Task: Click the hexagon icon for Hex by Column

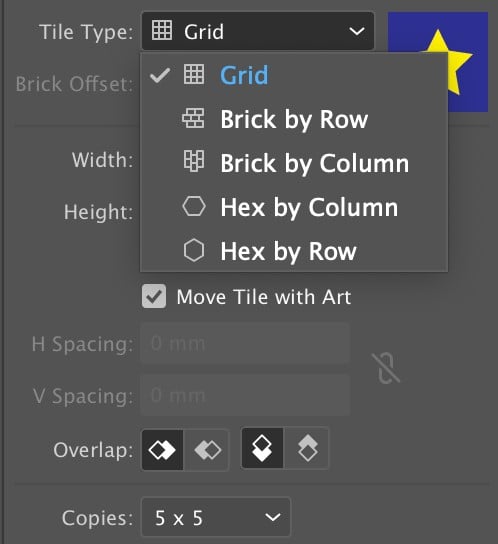Action: (194, 206)
